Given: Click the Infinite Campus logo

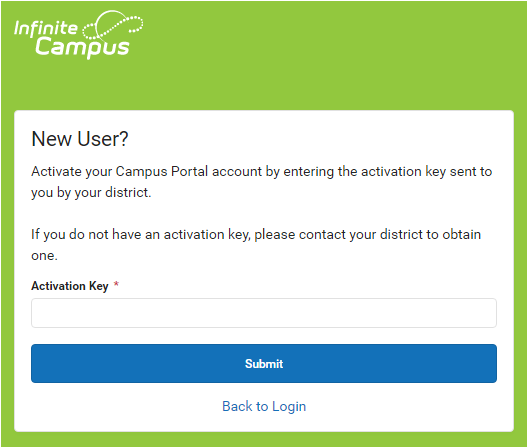Looking at the screenshot, I should (x=78, y=35).
